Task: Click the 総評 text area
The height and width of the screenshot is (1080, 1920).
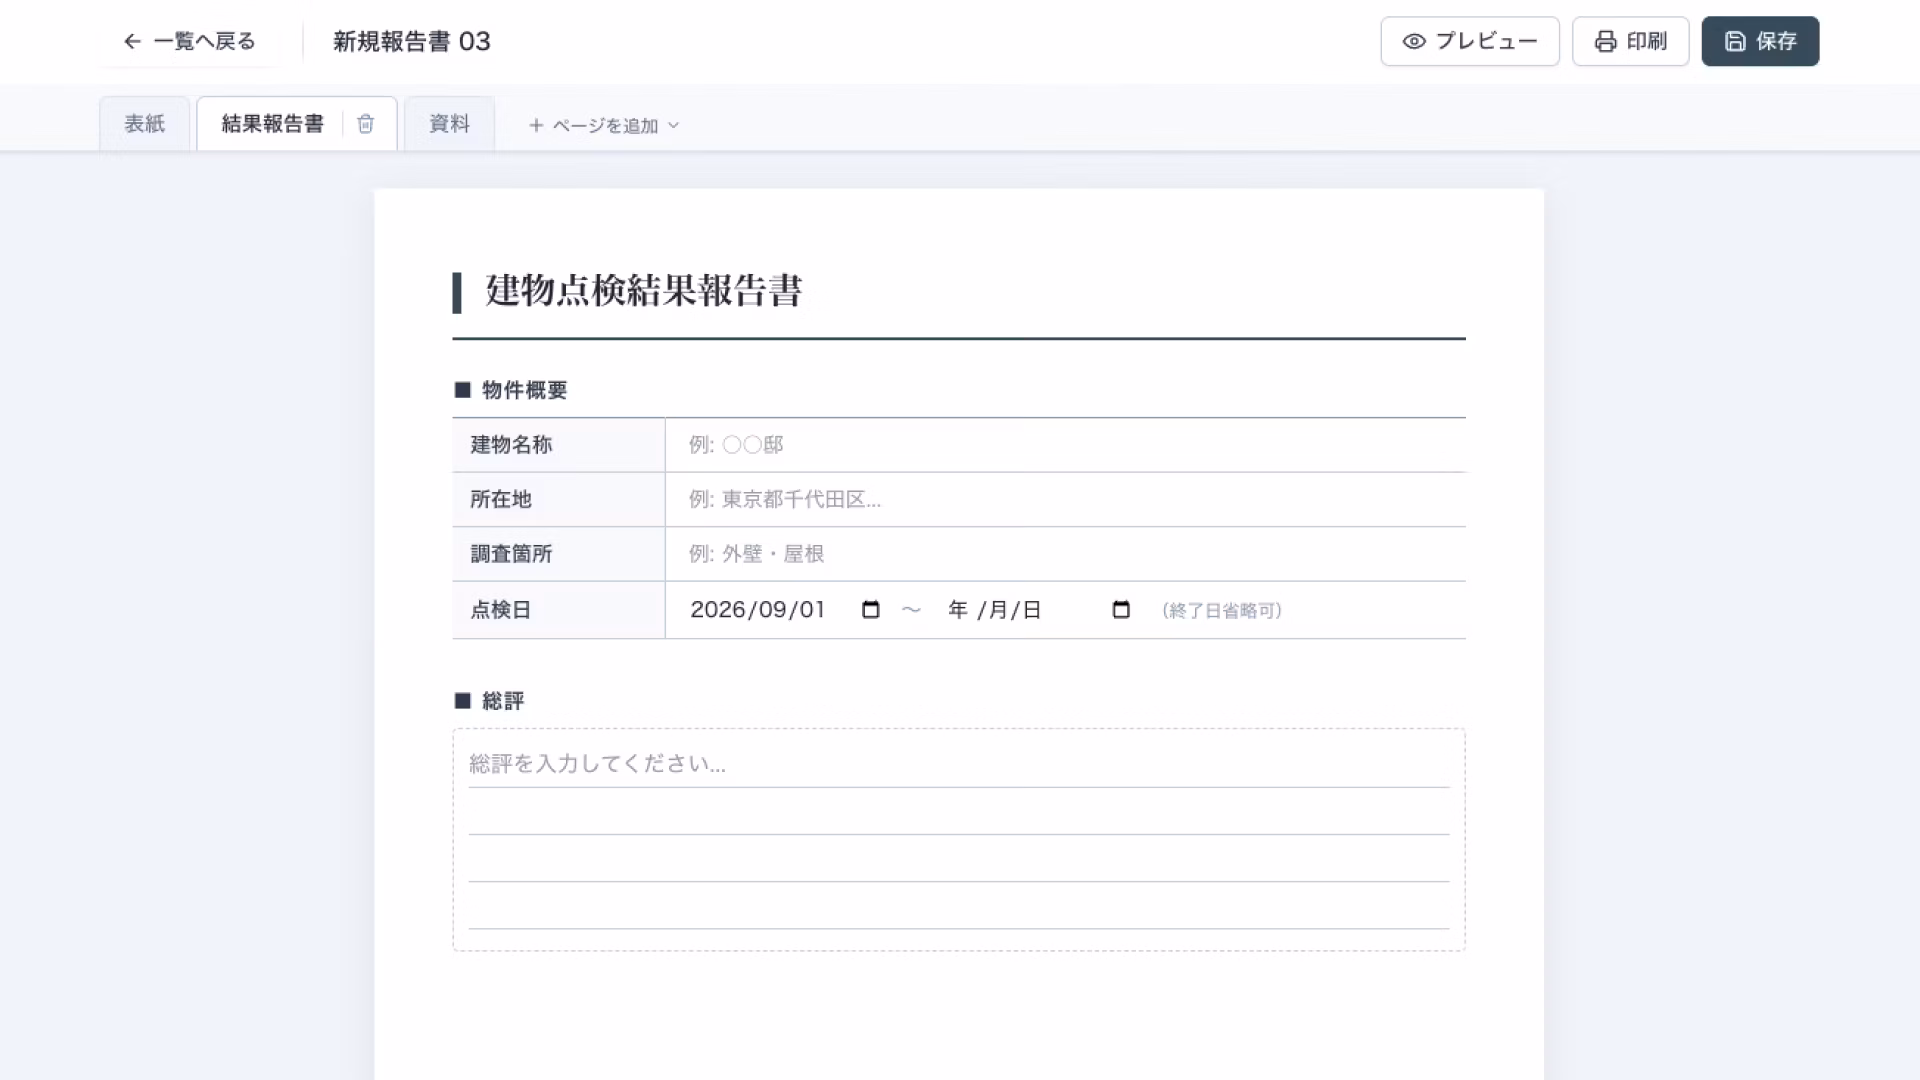Action: 959,840
